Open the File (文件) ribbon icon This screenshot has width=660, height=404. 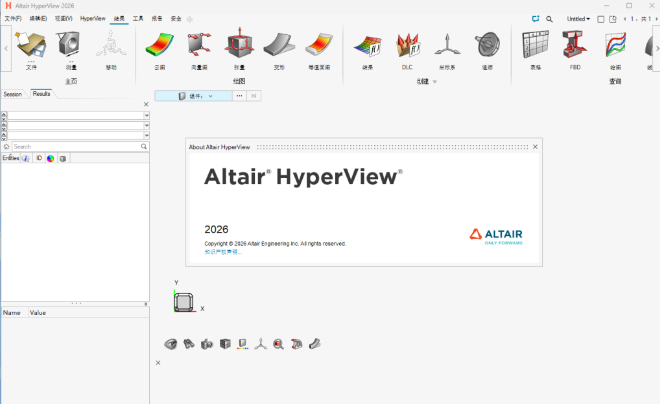pyautogui.click(x=31, y=46)
